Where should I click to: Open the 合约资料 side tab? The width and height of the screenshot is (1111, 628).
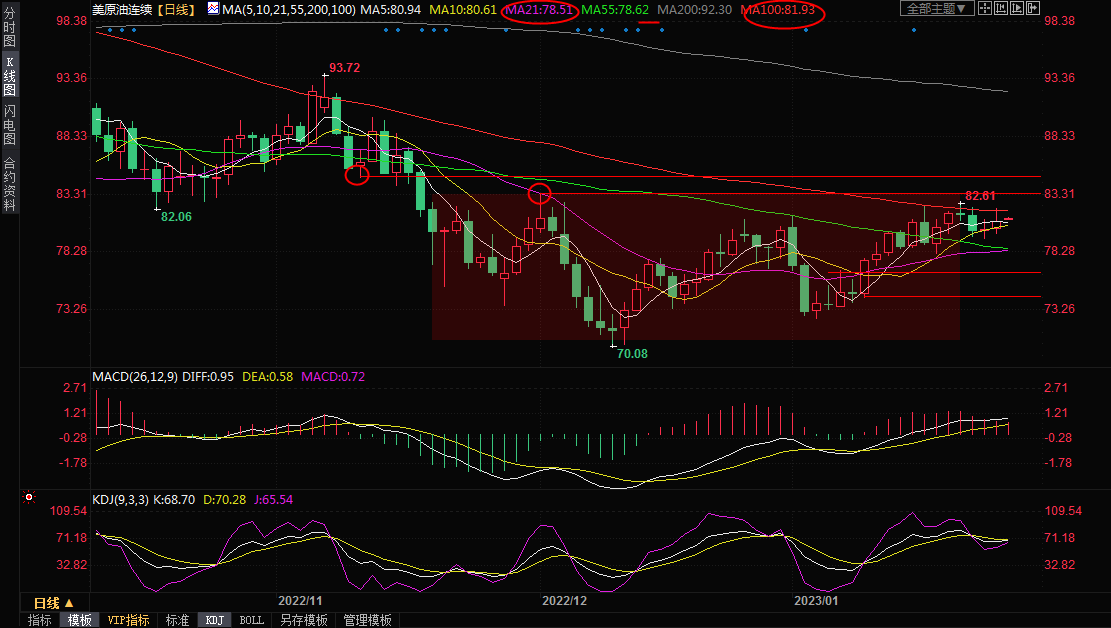coord(9,183)
